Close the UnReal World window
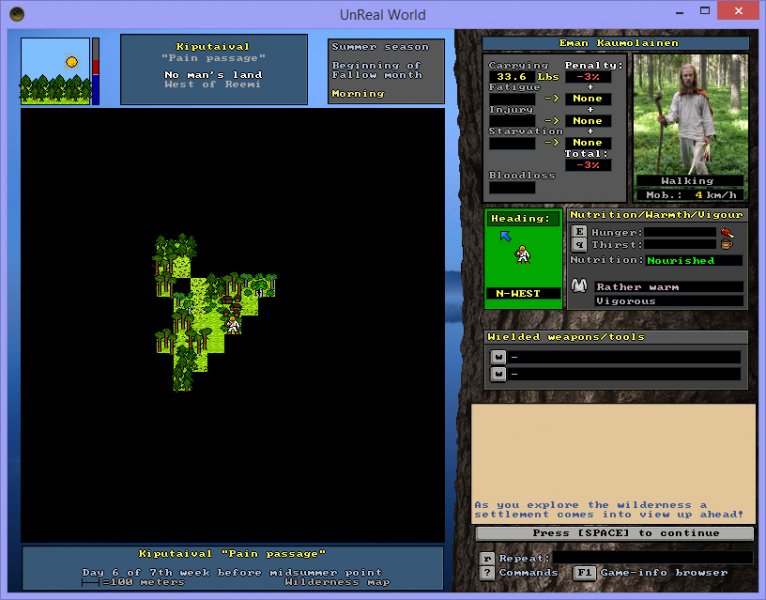This screenshot has width=766, height=600. click(738, 11)
